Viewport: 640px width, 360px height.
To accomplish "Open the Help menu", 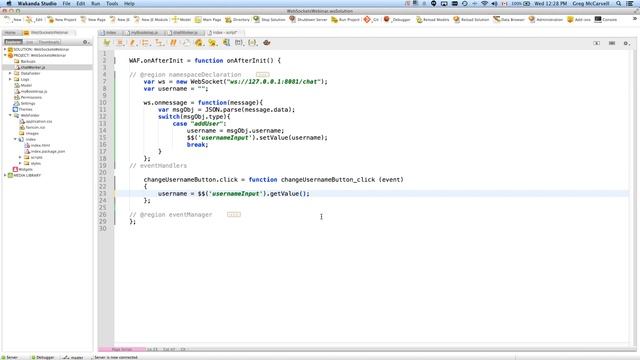I will (129, 3).
